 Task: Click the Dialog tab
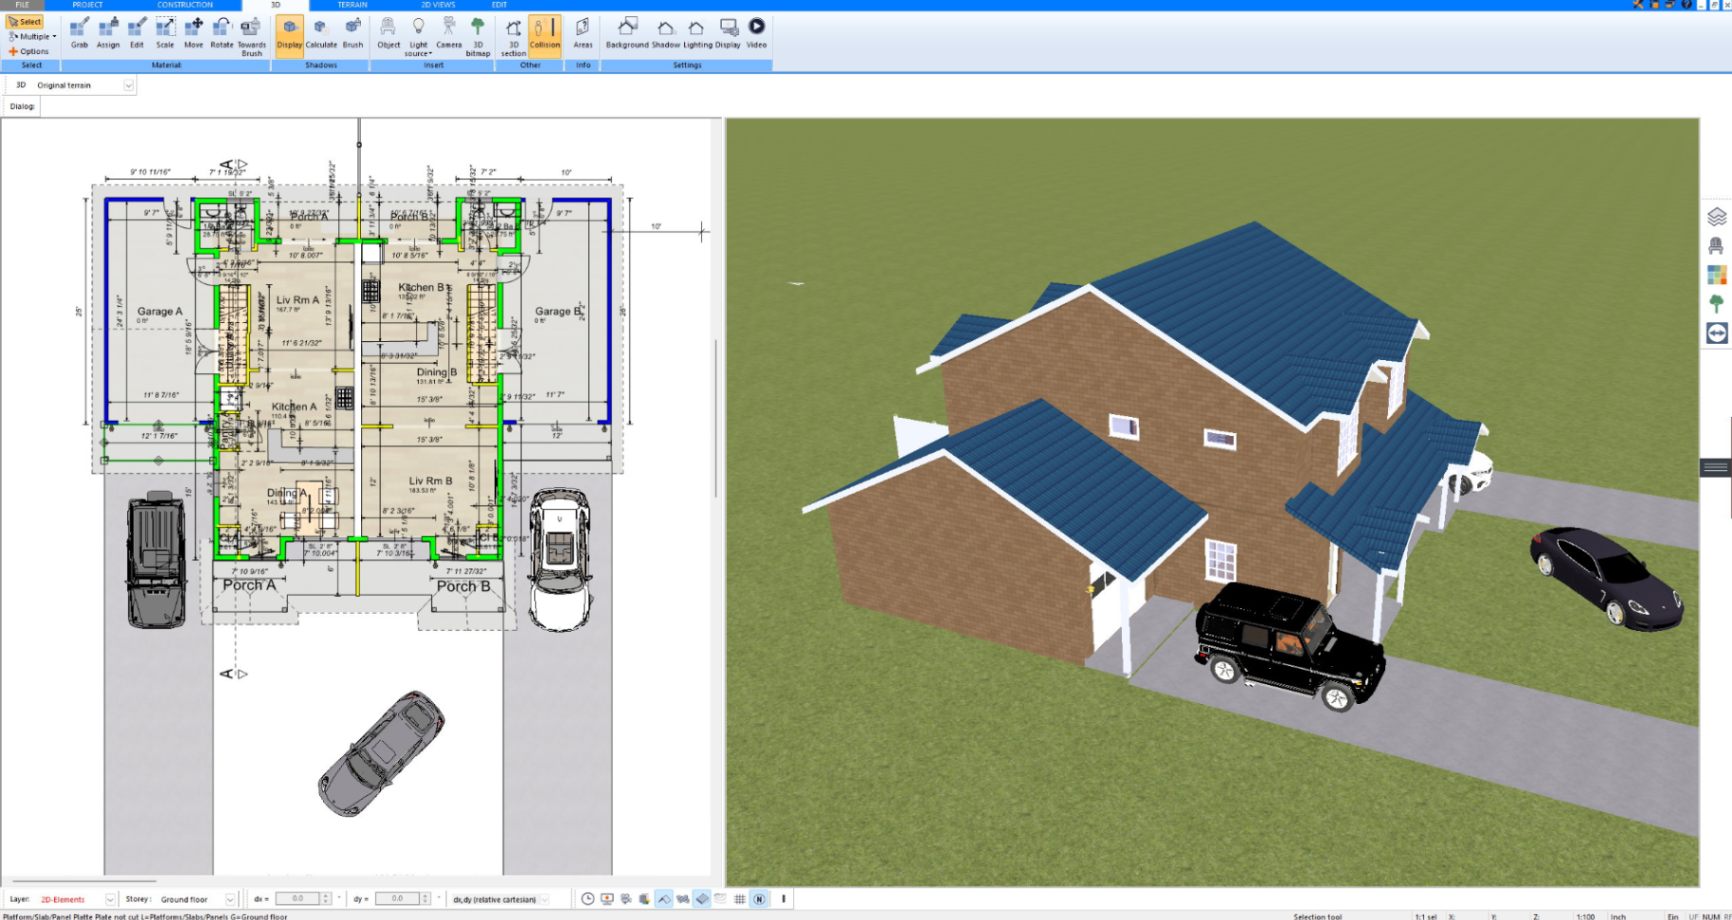(x=22, y=106)
